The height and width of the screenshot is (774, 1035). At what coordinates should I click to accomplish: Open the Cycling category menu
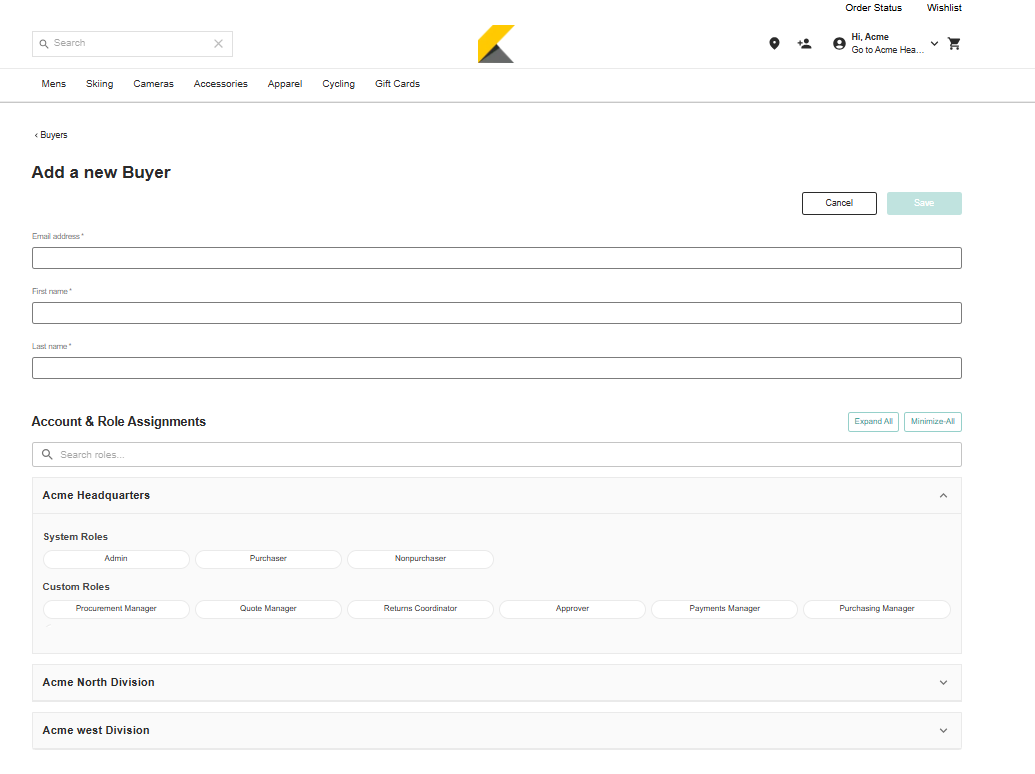339,84
